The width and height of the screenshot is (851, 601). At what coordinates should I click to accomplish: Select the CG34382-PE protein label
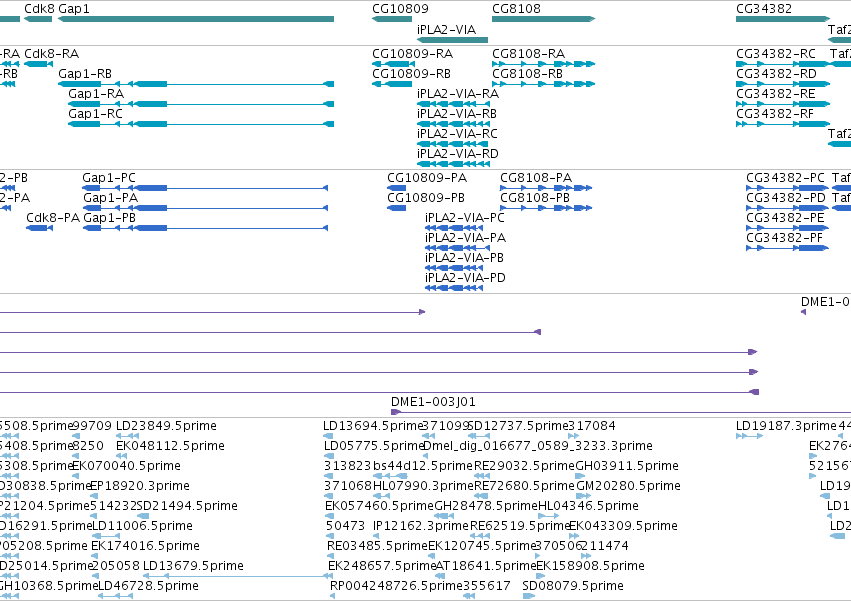[x=785, y=218]
